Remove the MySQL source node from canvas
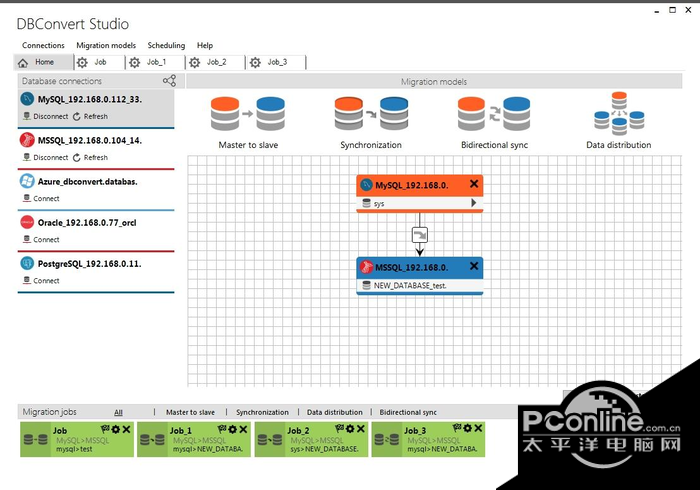Viewport: 700px width, 490px height. (x=474, y=184)
